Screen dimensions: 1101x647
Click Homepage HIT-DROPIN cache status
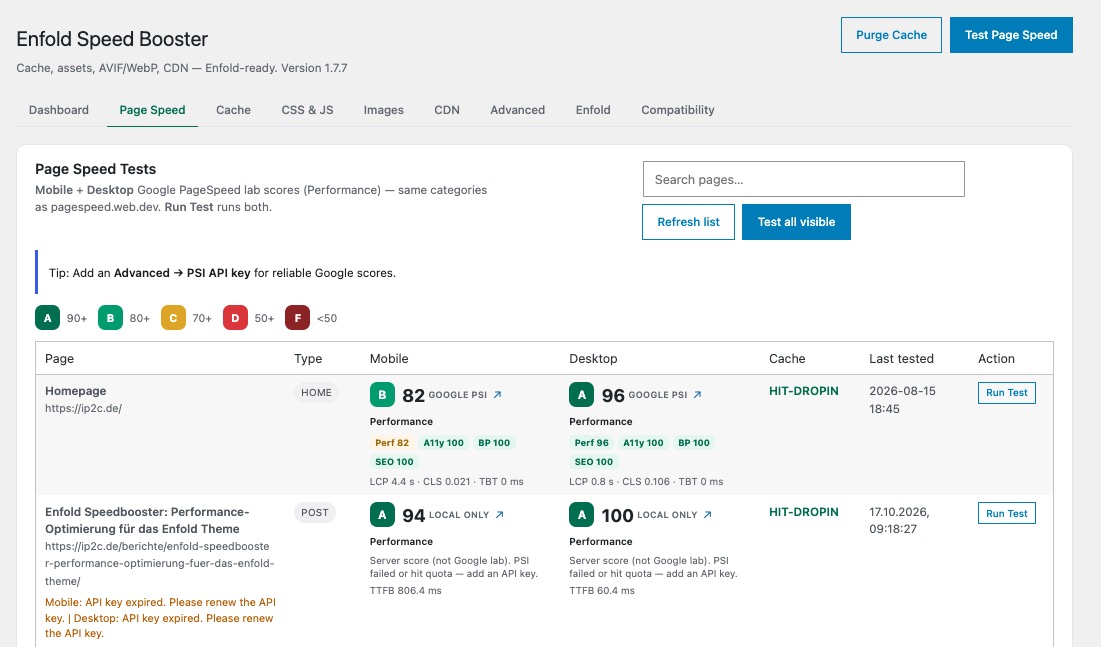pyautogui.click(x=803, y=391)
